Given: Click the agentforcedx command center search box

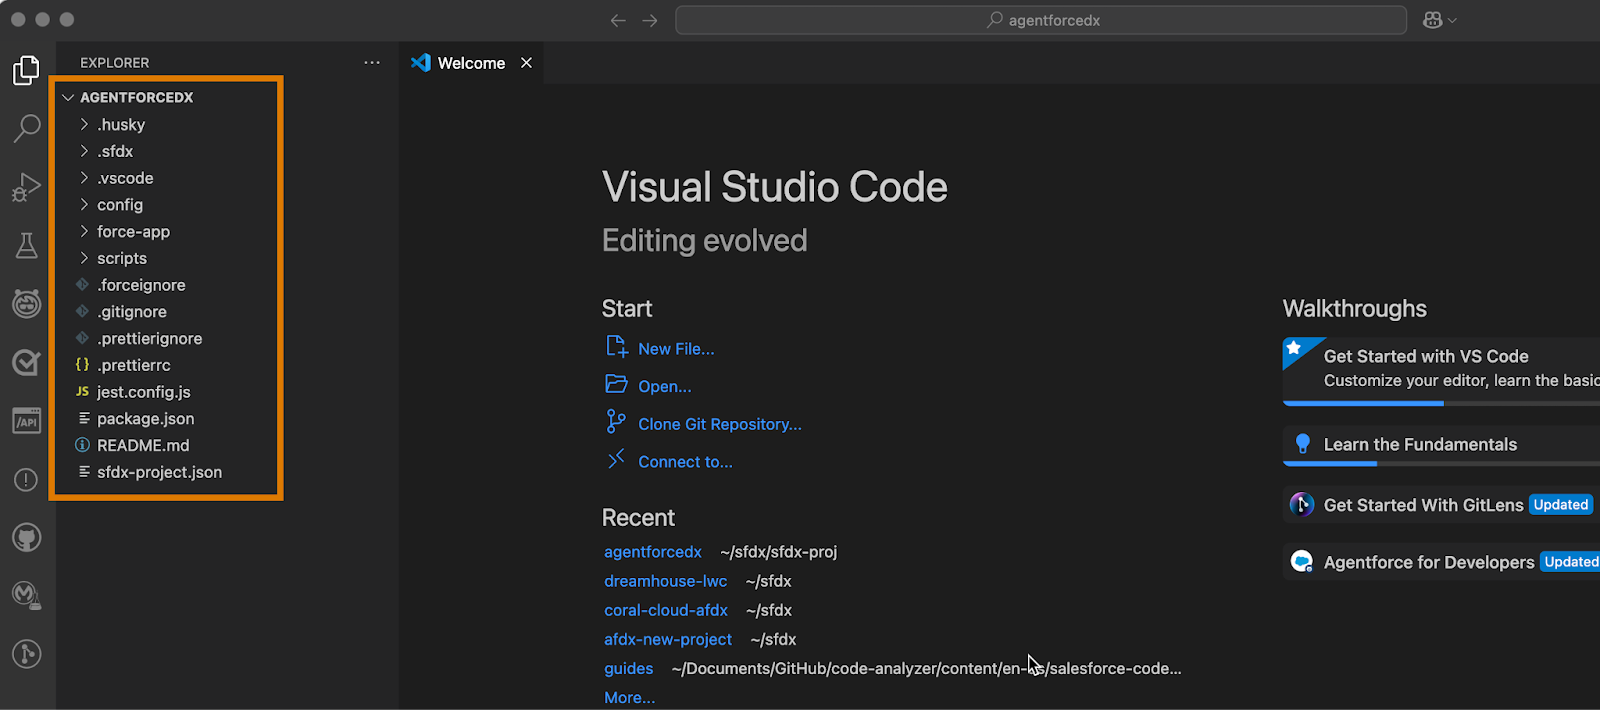Looking at the screenshot, I should pyautogui.click(x=1041, y=20).
